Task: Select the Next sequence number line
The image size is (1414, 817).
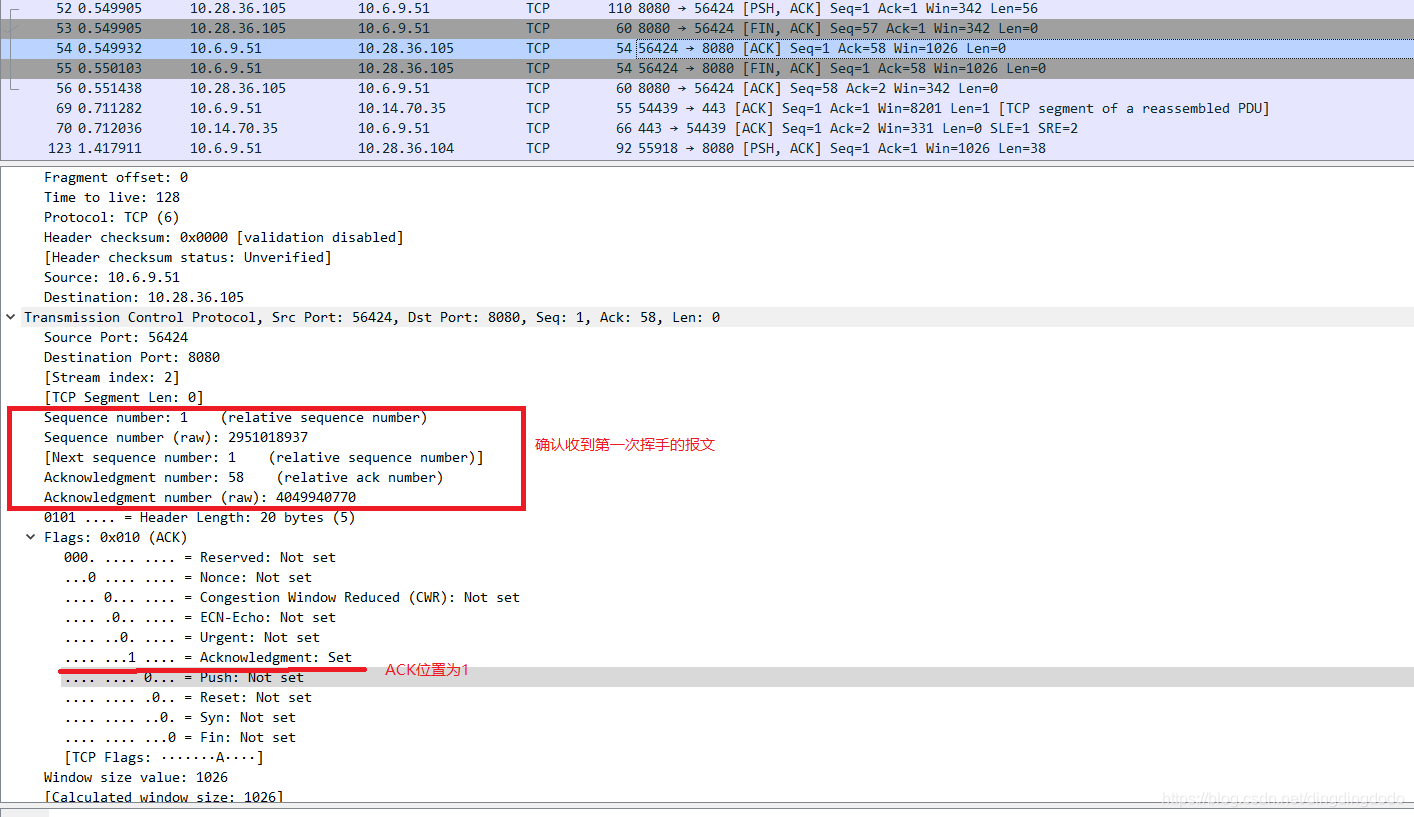Action: click(264, 457)
